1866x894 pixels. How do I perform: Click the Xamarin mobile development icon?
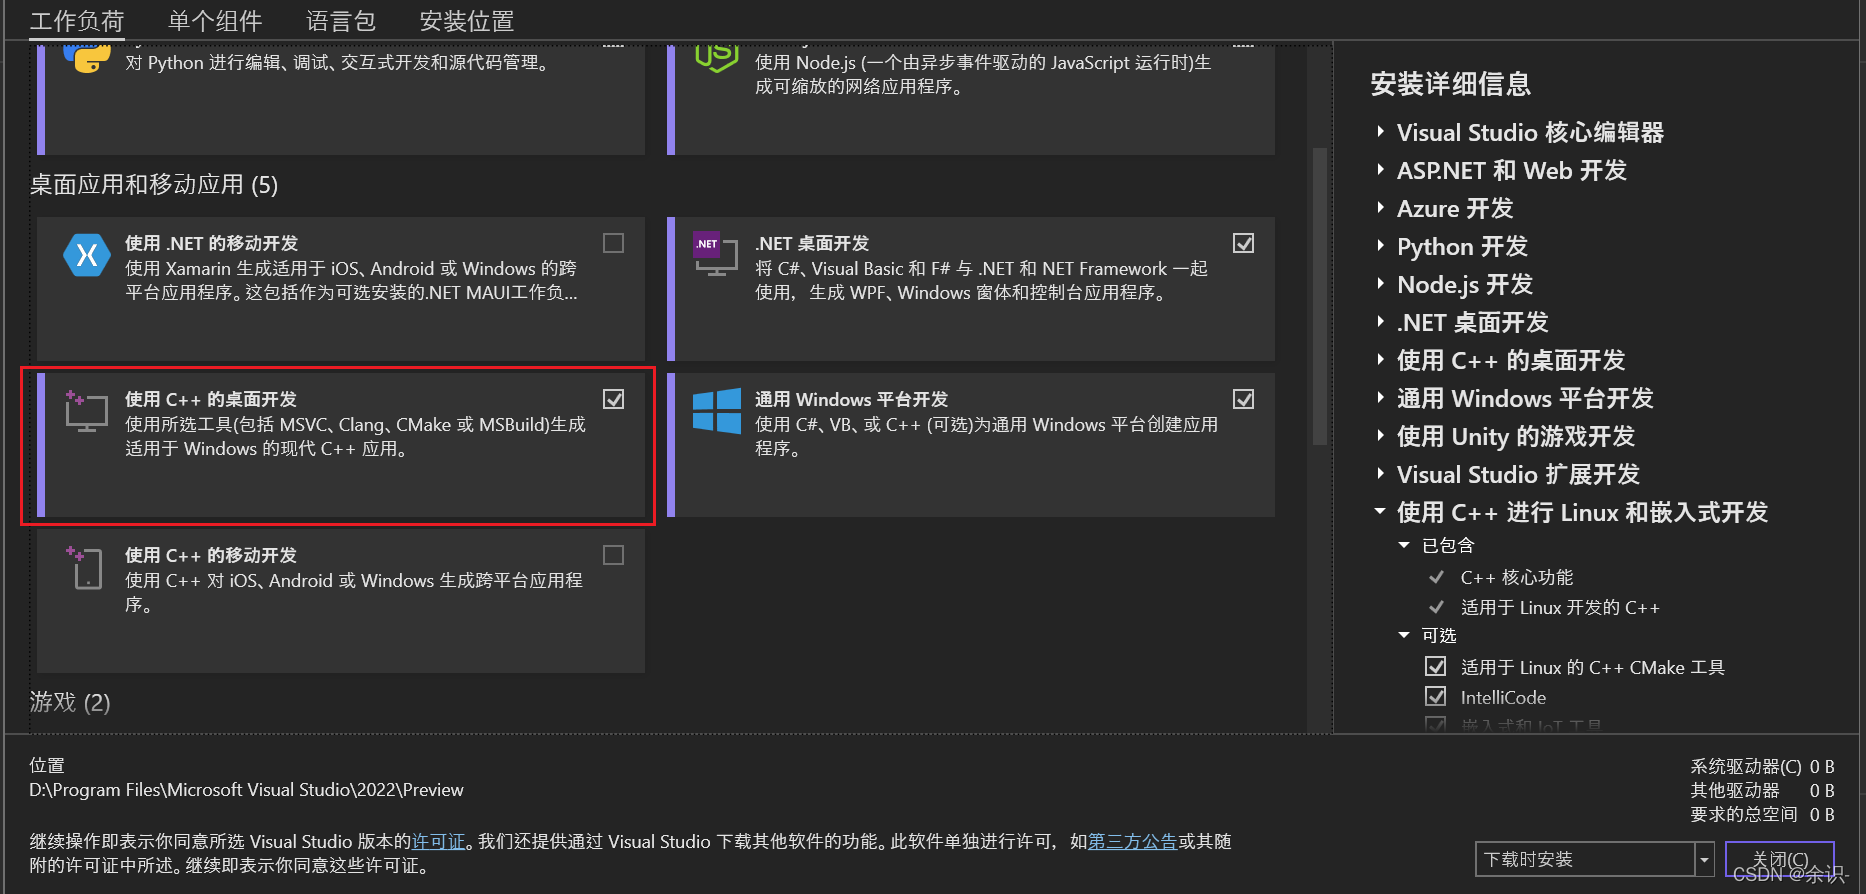[x=87, y=255]
